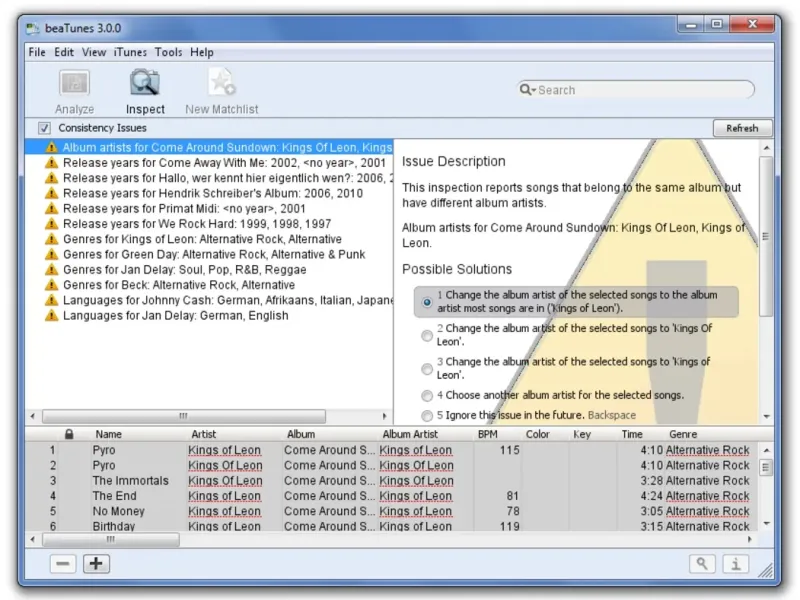Sort by the Album column header
800x600 pixels.
(x=301, y=434)
